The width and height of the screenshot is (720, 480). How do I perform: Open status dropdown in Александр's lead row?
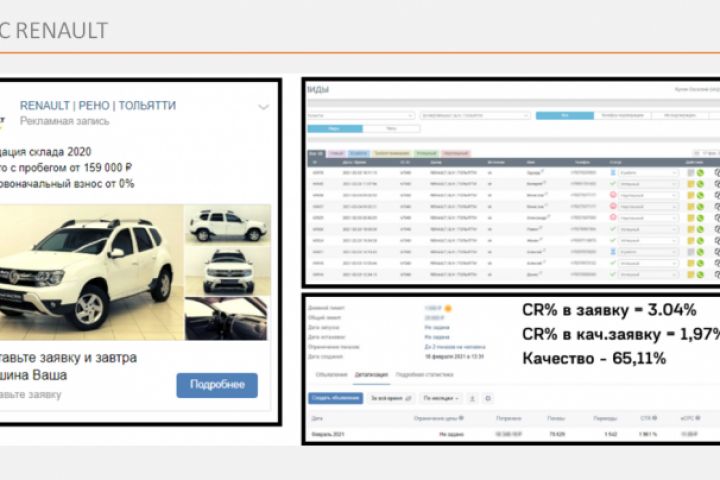(x=648, y=218)
